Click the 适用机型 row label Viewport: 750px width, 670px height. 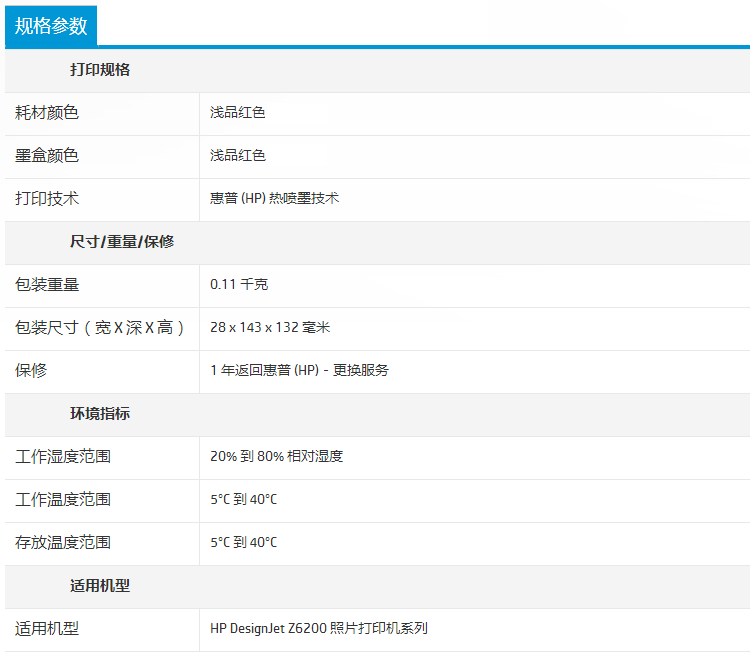tap(47, 629)
